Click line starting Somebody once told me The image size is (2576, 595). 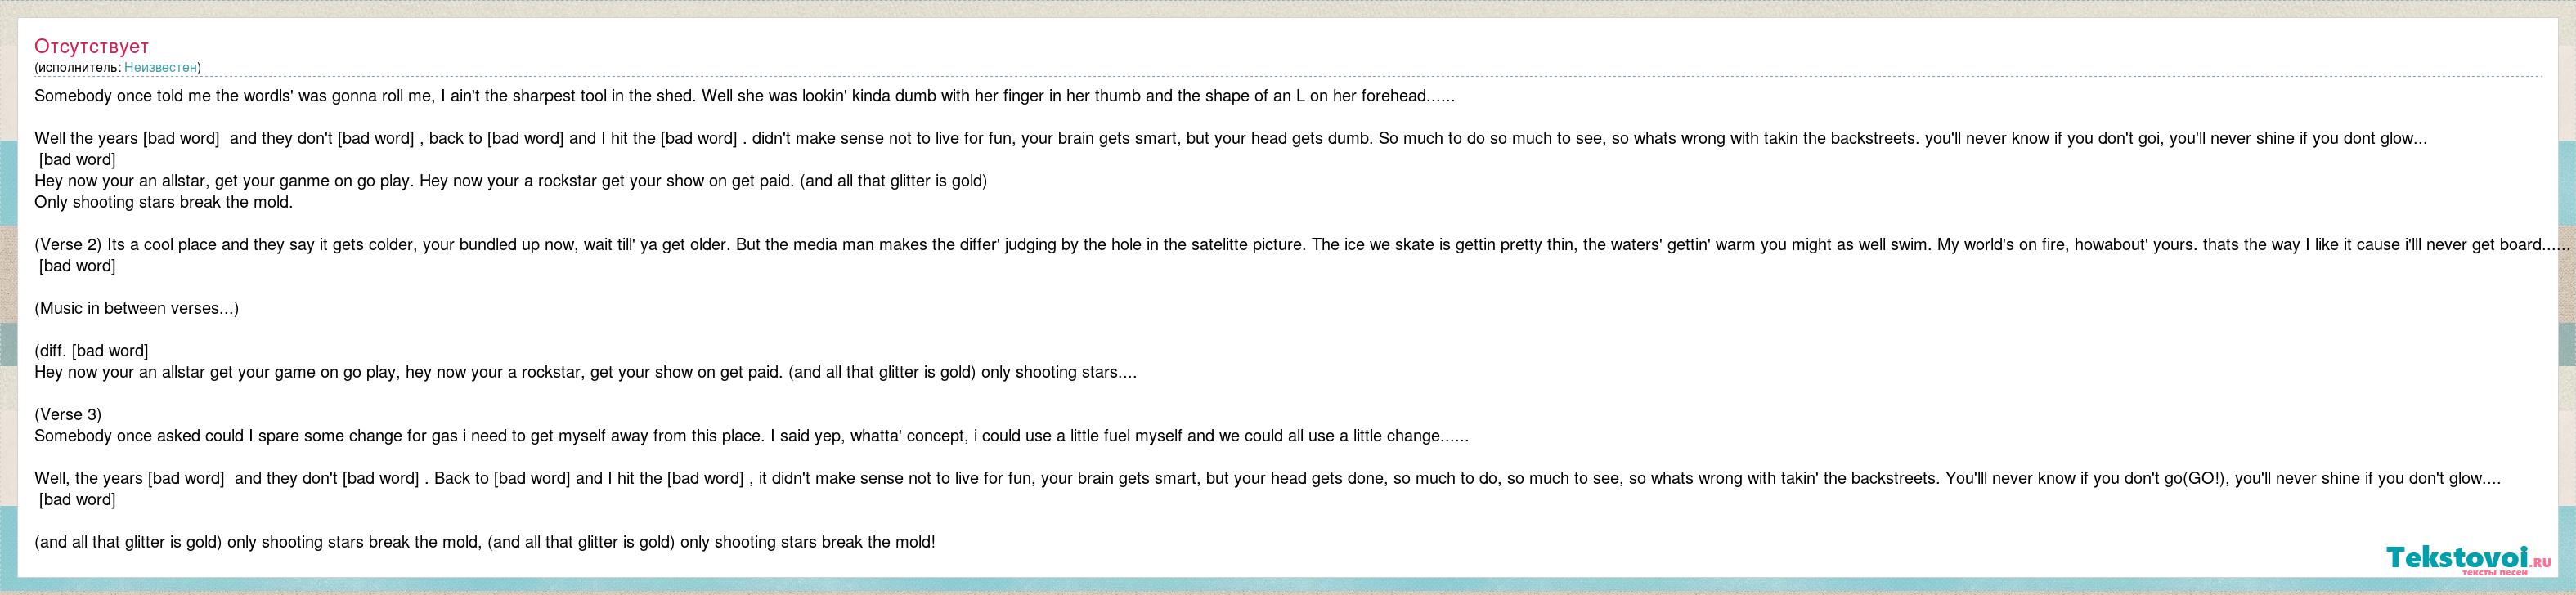point(745,96)
